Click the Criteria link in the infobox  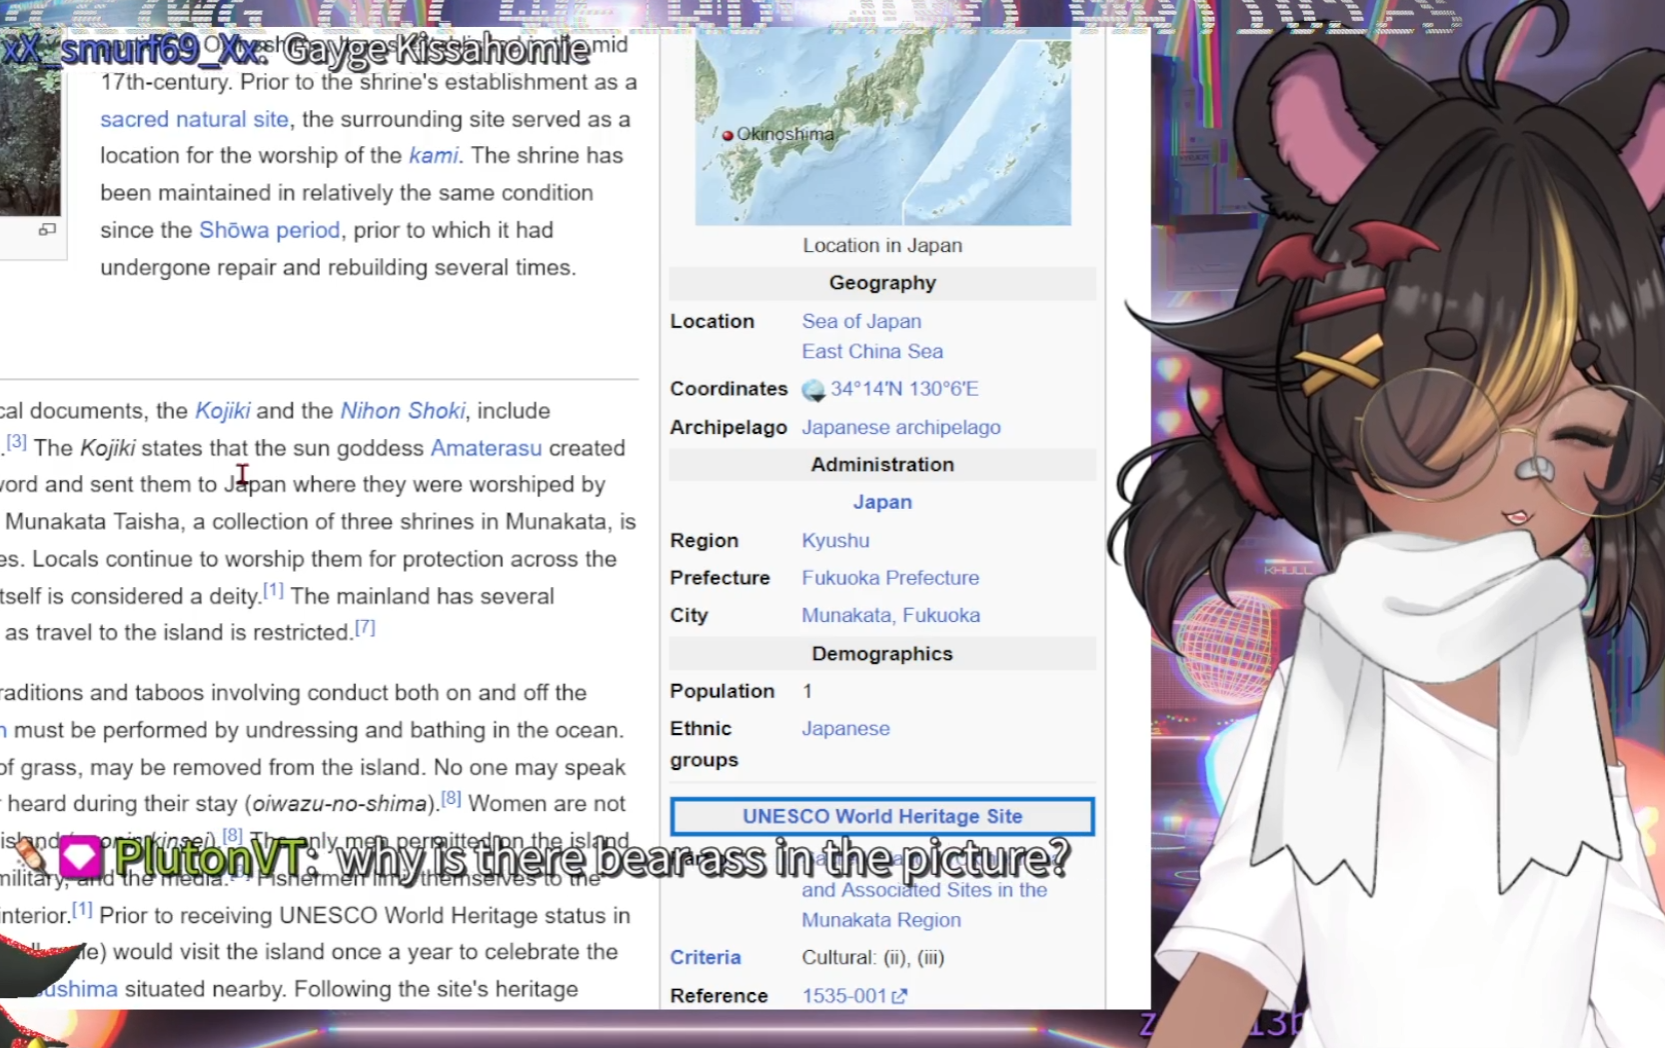point(705,957)
